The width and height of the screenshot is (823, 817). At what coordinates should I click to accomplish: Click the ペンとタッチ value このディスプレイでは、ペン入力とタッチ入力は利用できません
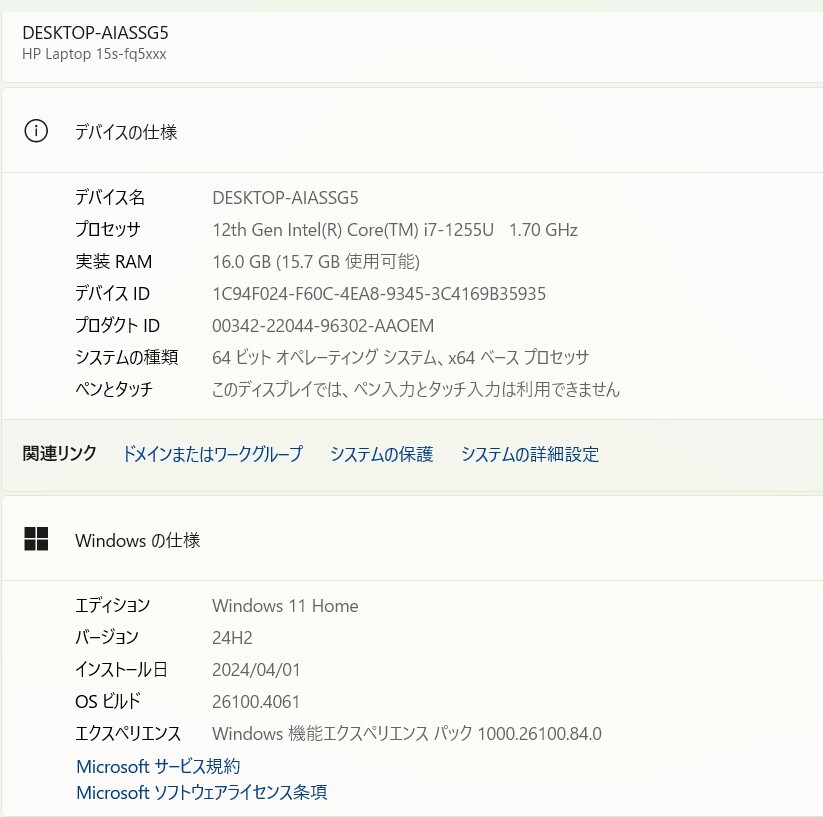416,389
